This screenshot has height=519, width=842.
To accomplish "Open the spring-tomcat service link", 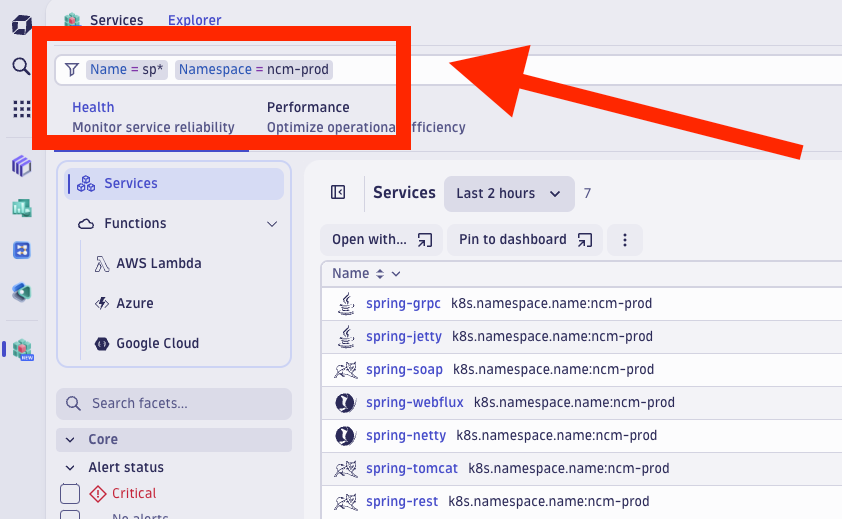I will 411,468.
